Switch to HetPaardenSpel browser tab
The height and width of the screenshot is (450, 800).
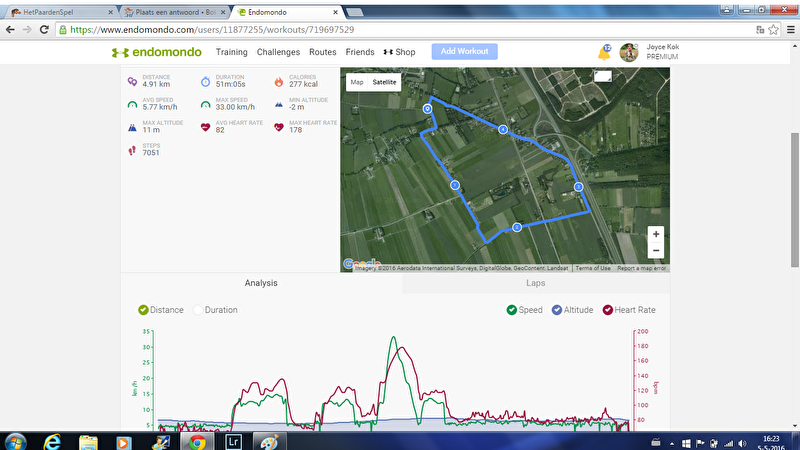61,12
